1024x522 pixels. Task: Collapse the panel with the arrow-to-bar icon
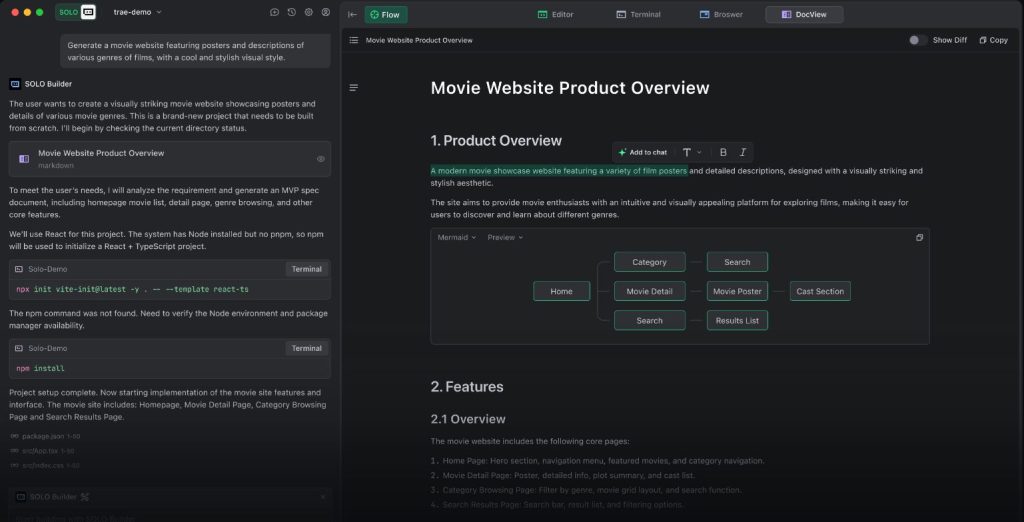[x=353, y=14]
